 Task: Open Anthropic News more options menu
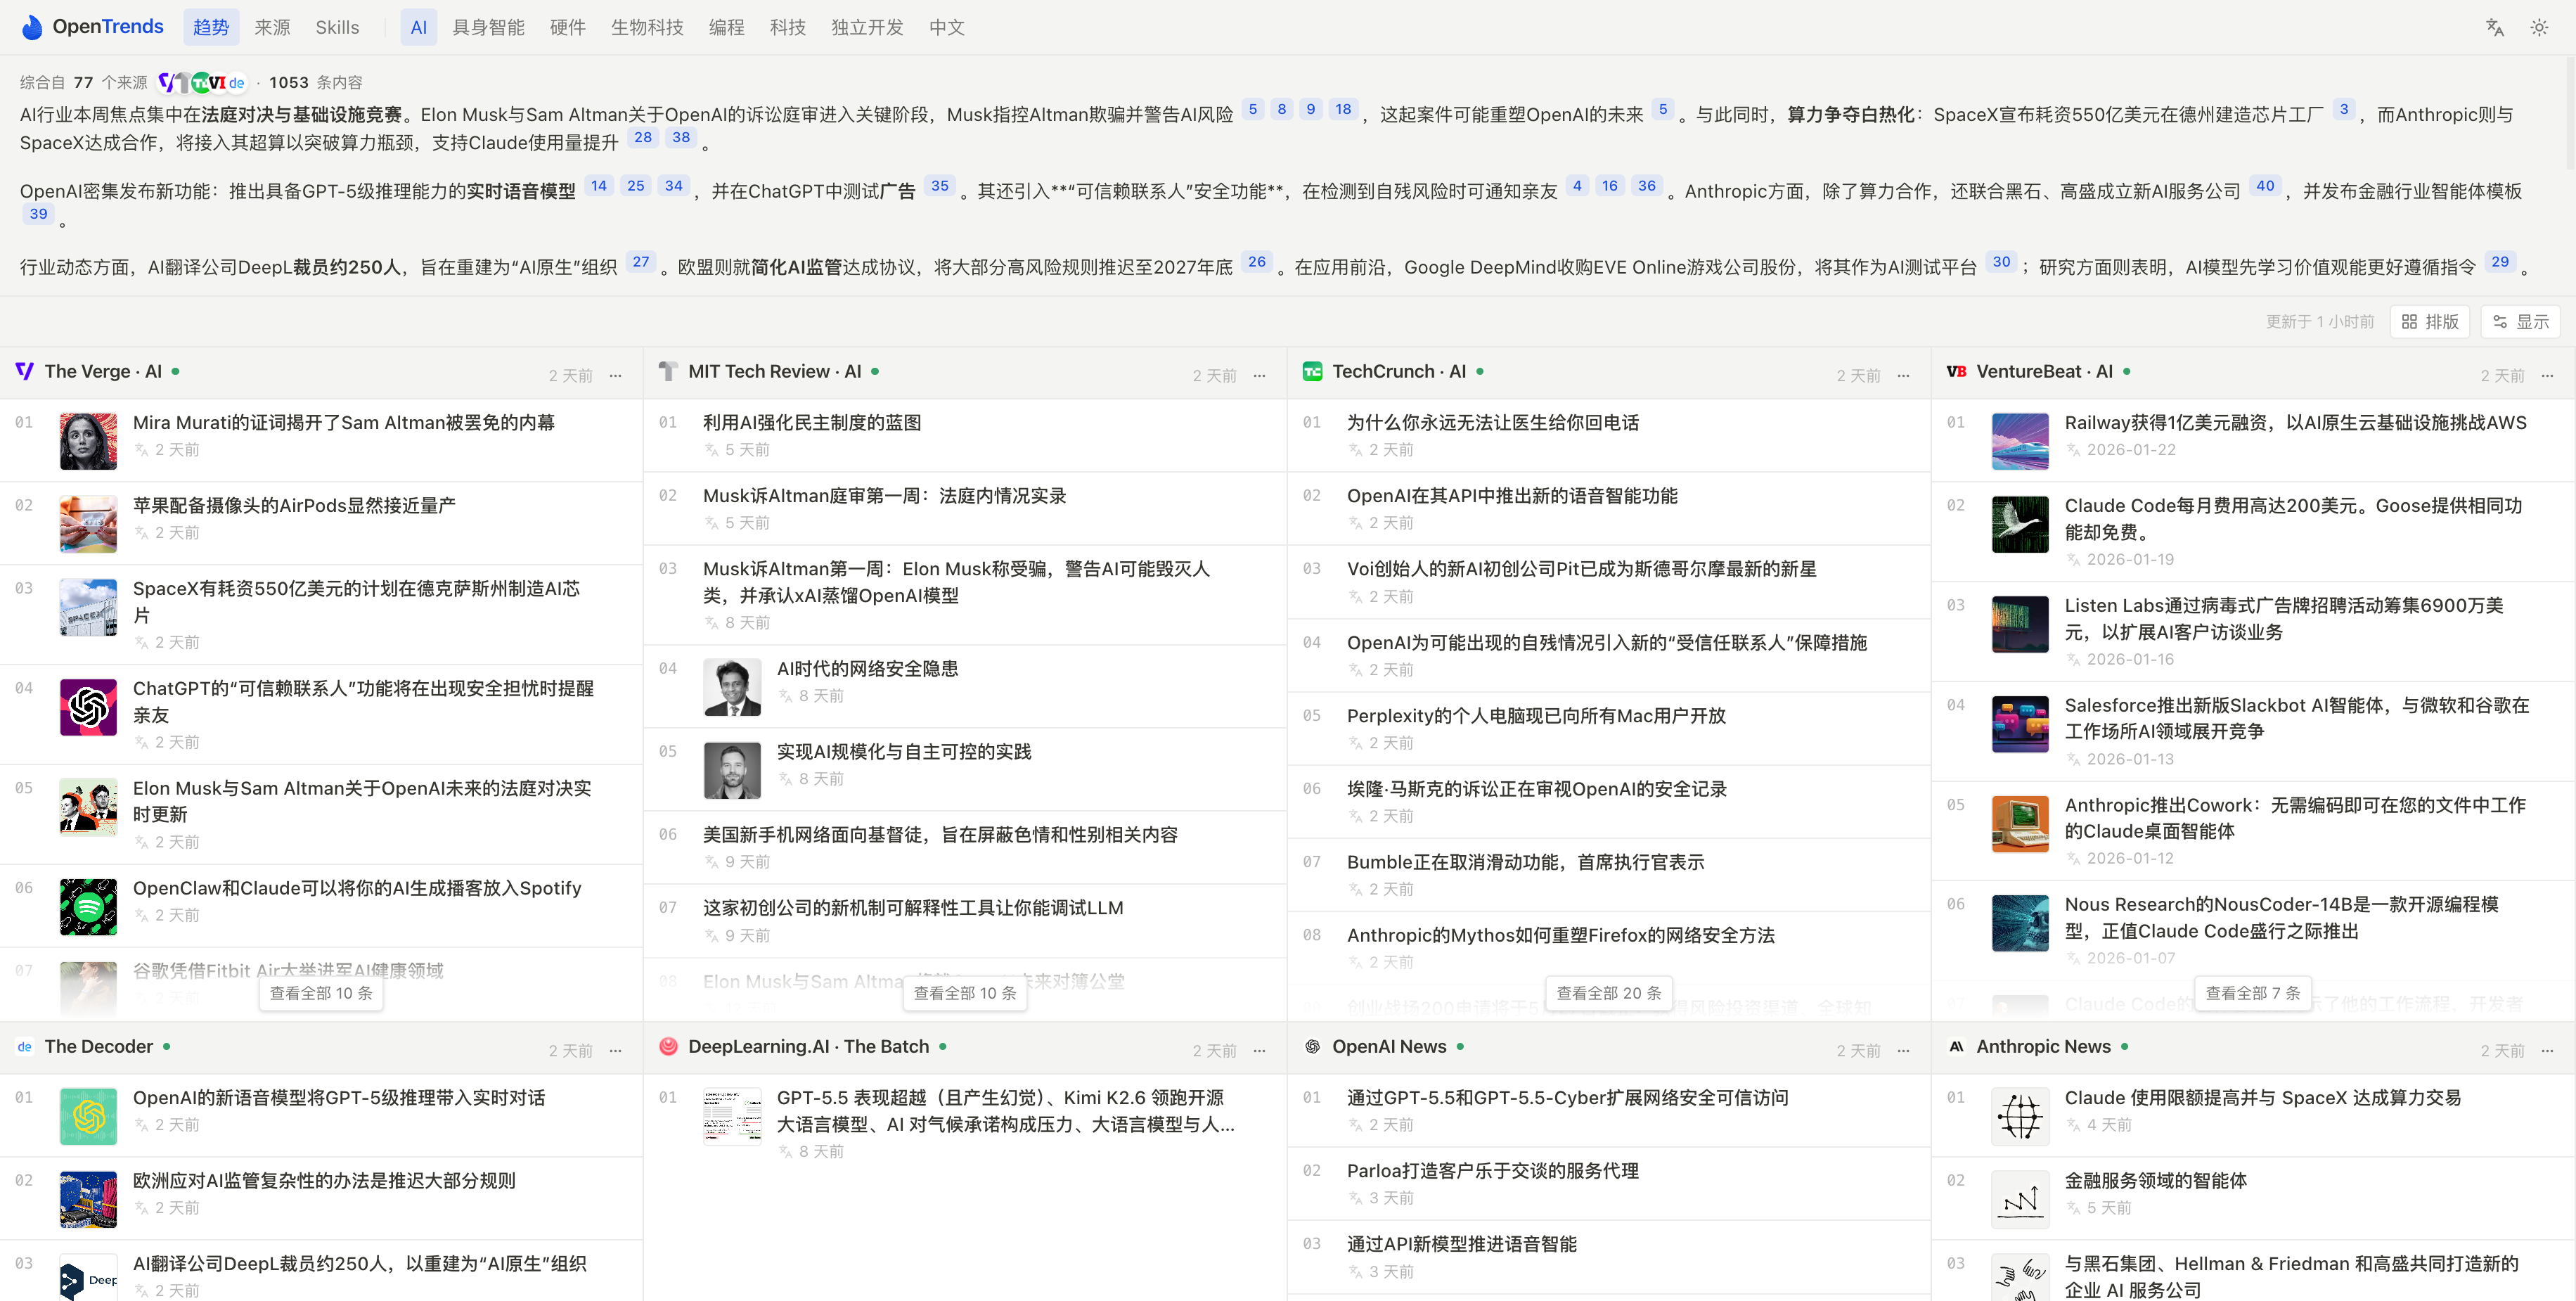click(2548, 1050)
